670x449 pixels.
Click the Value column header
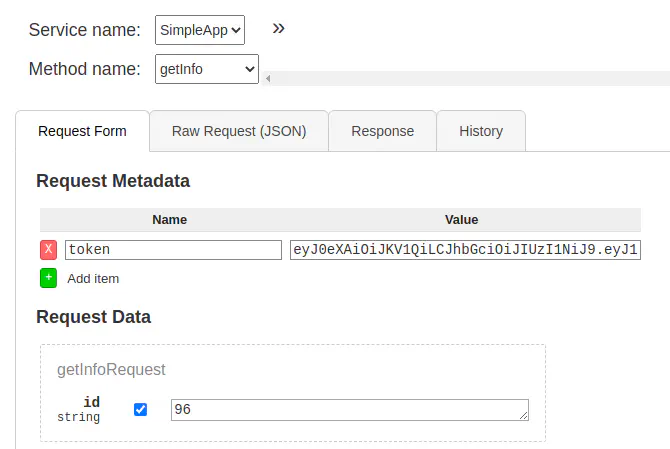(461, 220)
